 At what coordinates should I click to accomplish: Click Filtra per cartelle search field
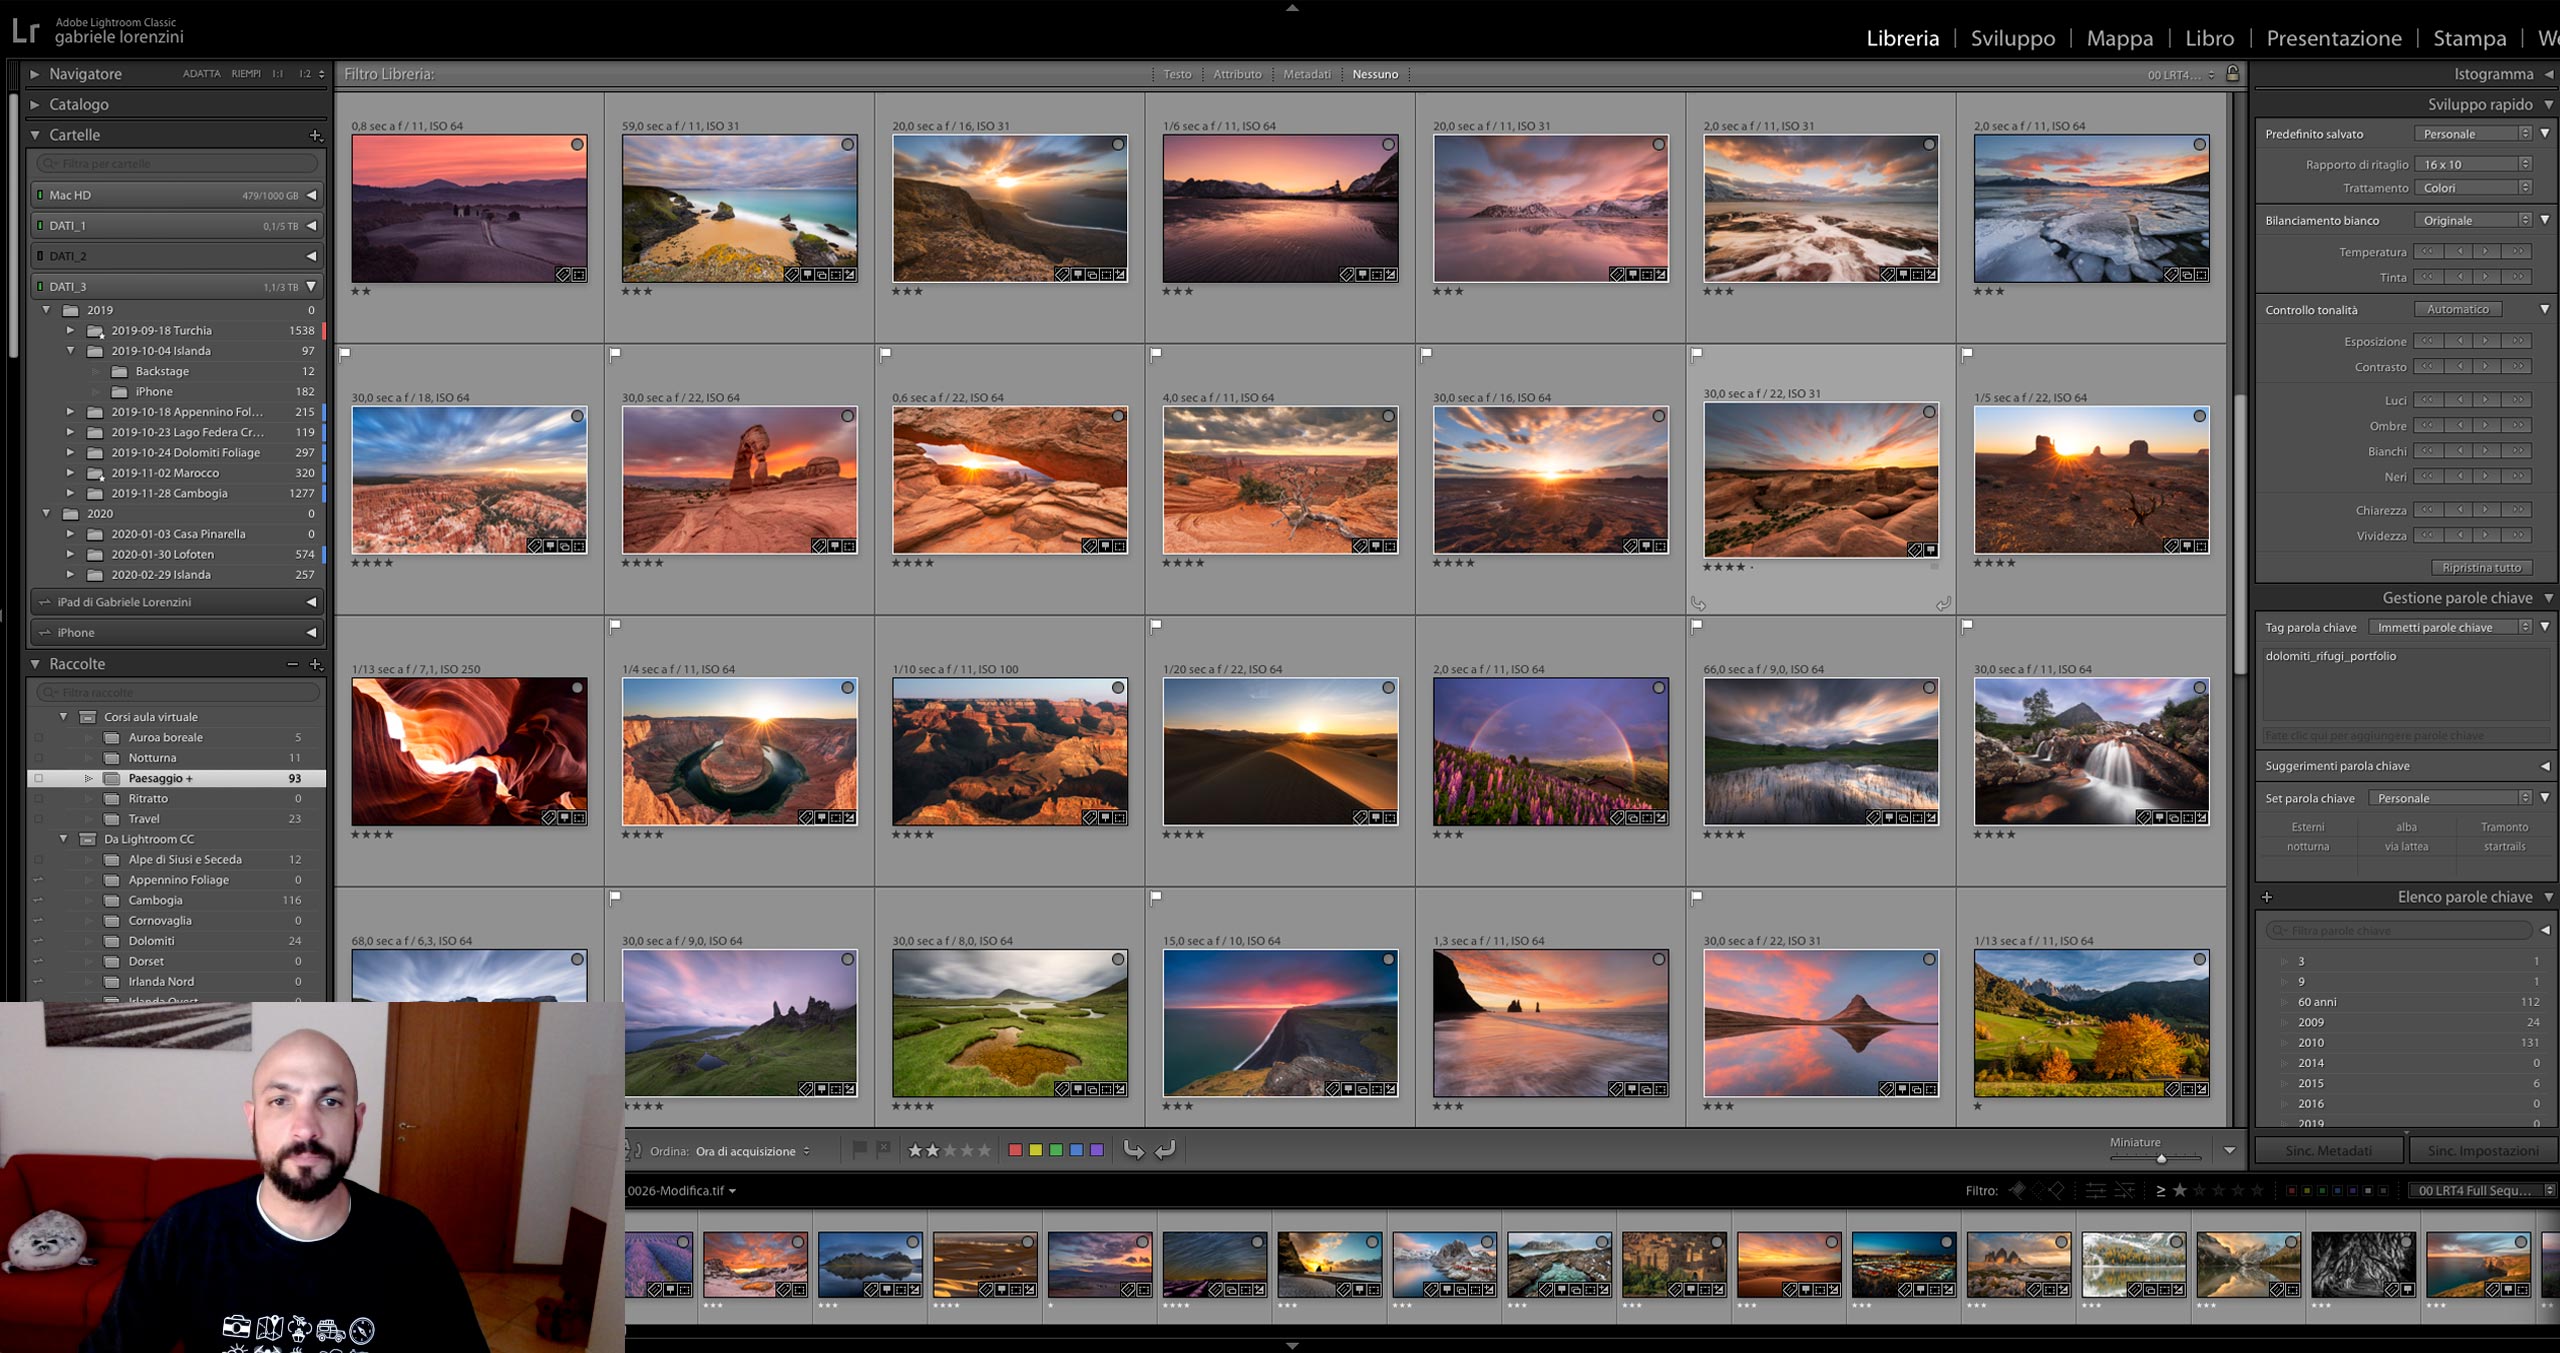[178, 163]
